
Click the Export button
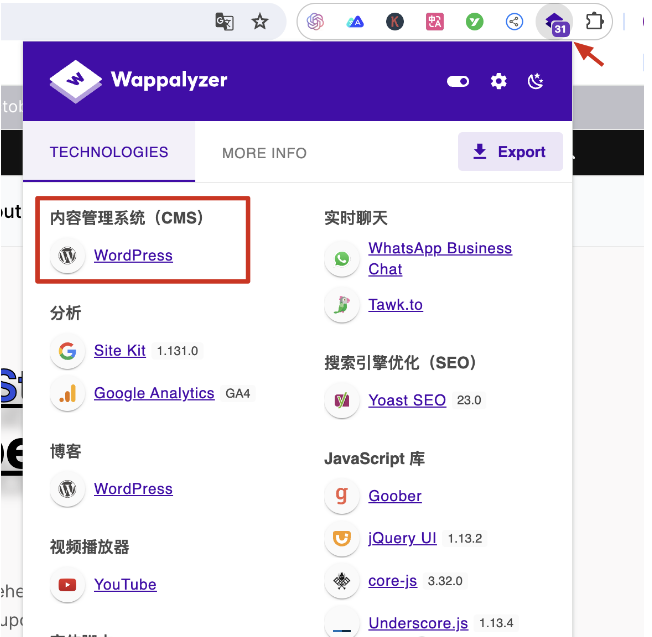pyautogui.click(x=510, y=152)
